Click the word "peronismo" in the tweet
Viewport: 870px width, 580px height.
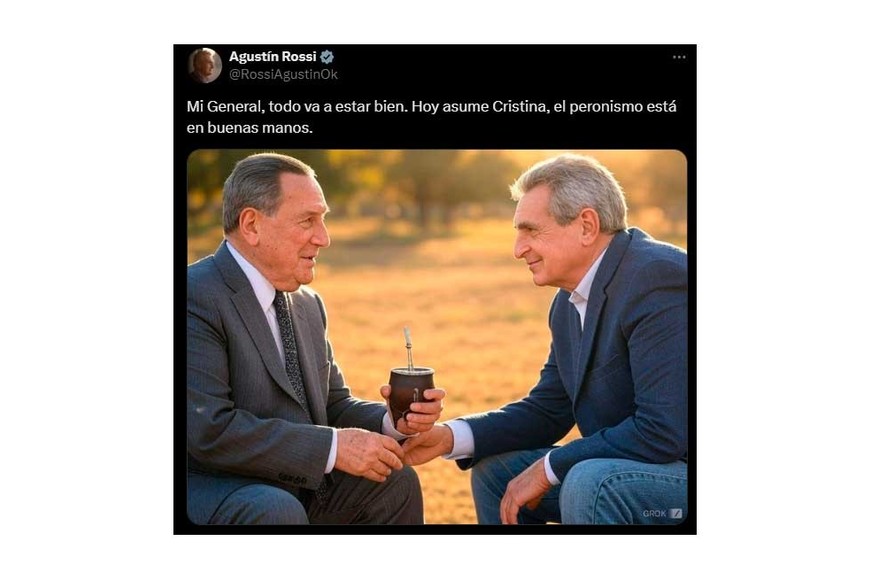(x=605, y=107)
